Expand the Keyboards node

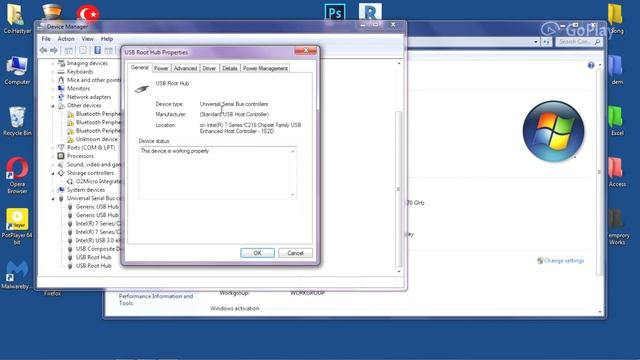click(53, 72)
